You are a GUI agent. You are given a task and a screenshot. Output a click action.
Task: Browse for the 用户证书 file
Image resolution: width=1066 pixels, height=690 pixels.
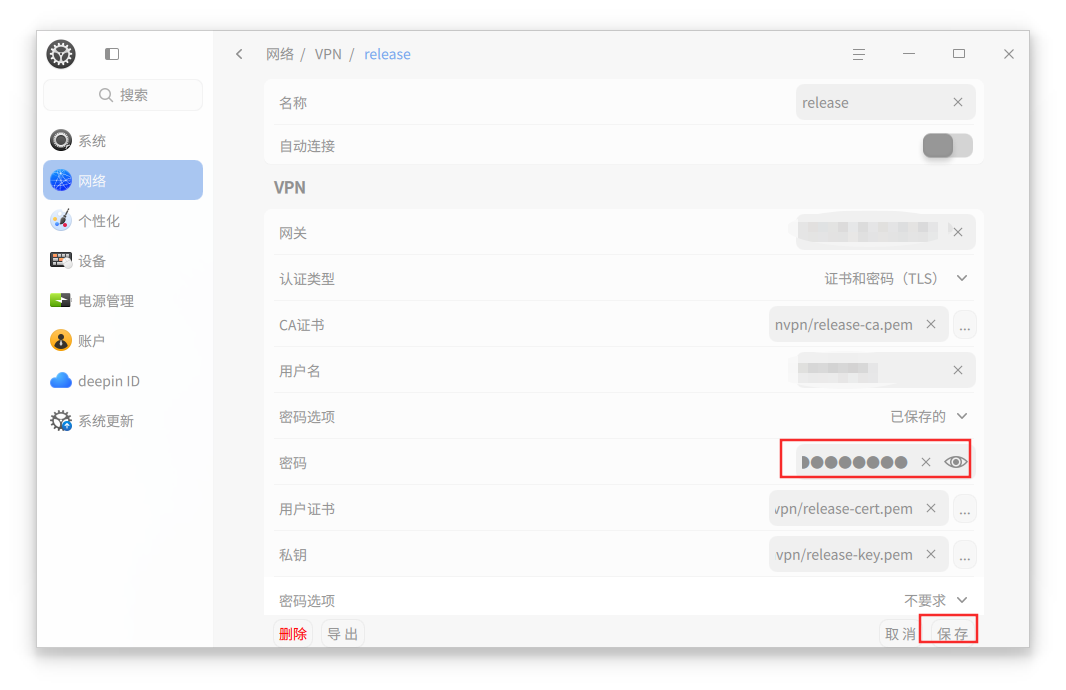click(965, 508)
